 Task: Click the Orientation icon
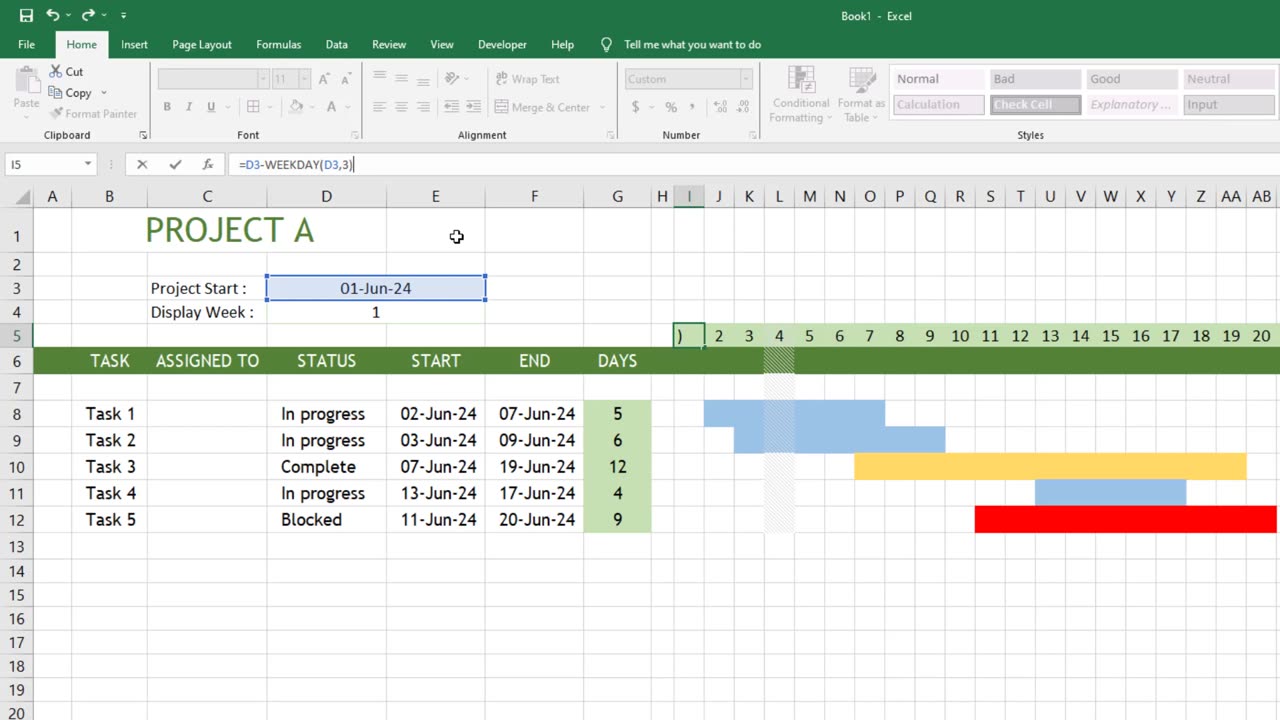452,79
